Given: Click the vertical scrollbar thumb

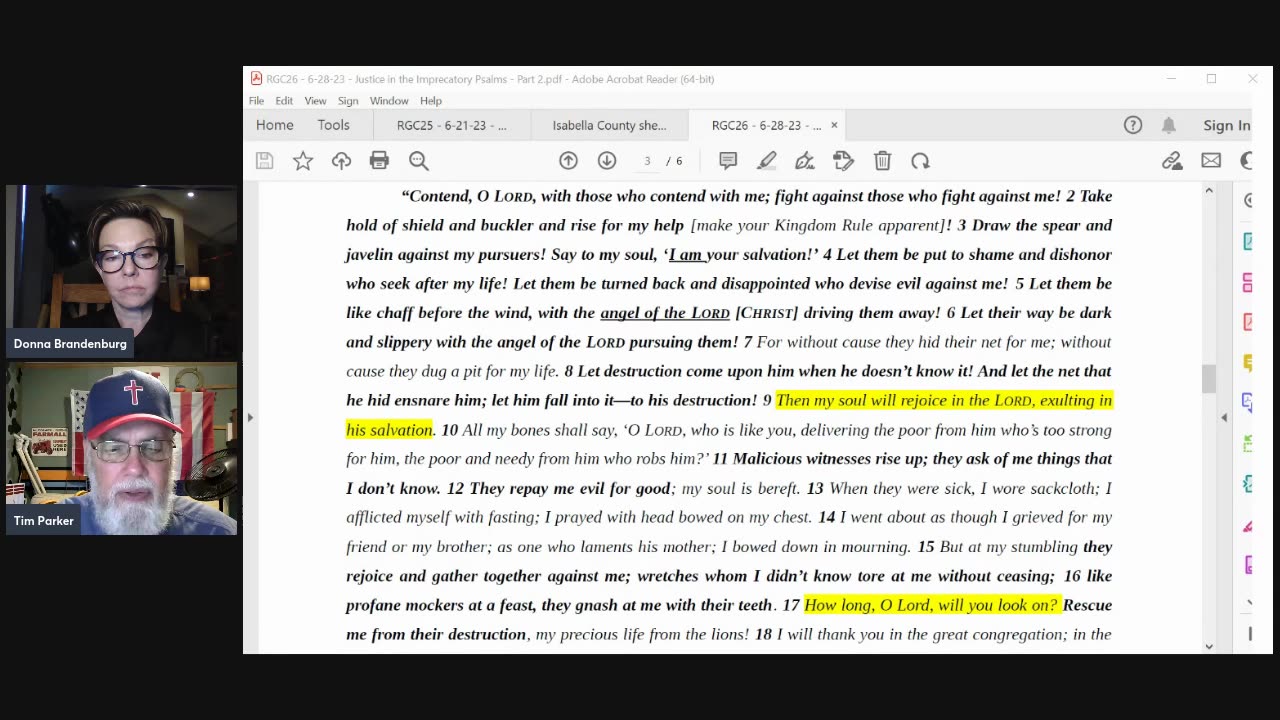Looking at the screenshot, I should (x=1209, y=379).
